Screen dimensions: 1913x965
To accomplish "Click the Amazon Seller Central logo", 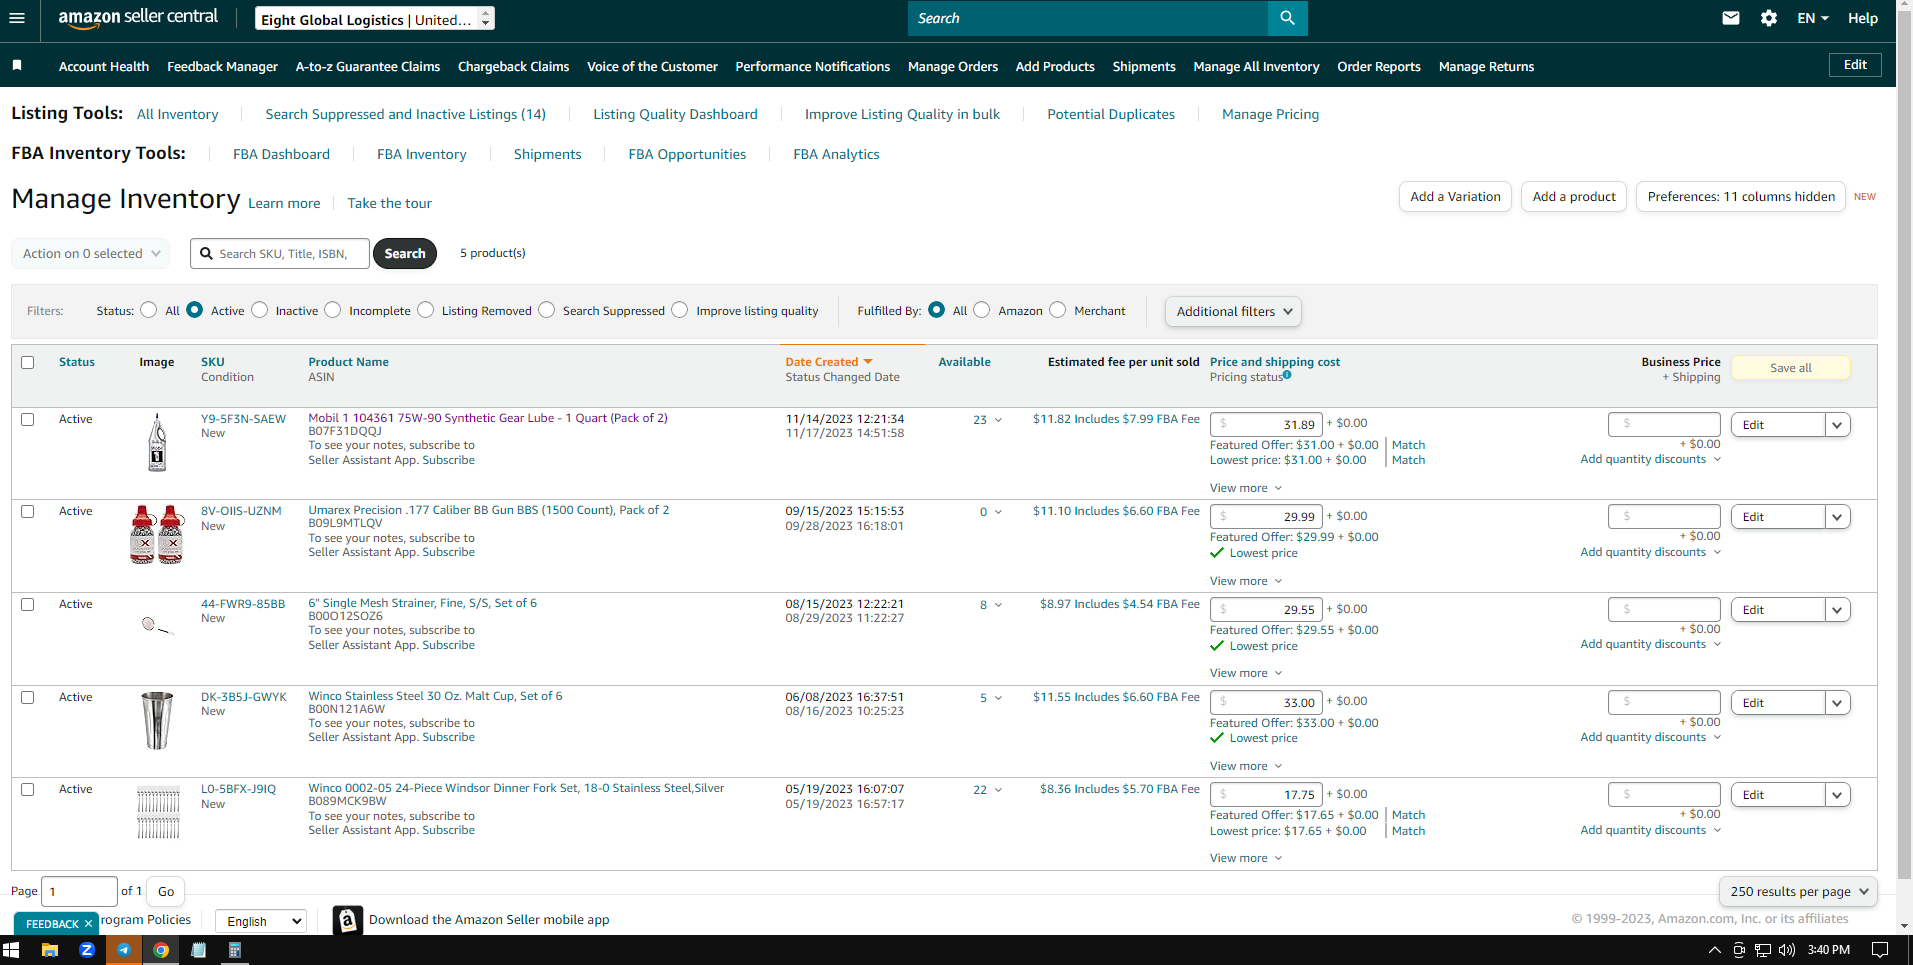I will point(138,18).
